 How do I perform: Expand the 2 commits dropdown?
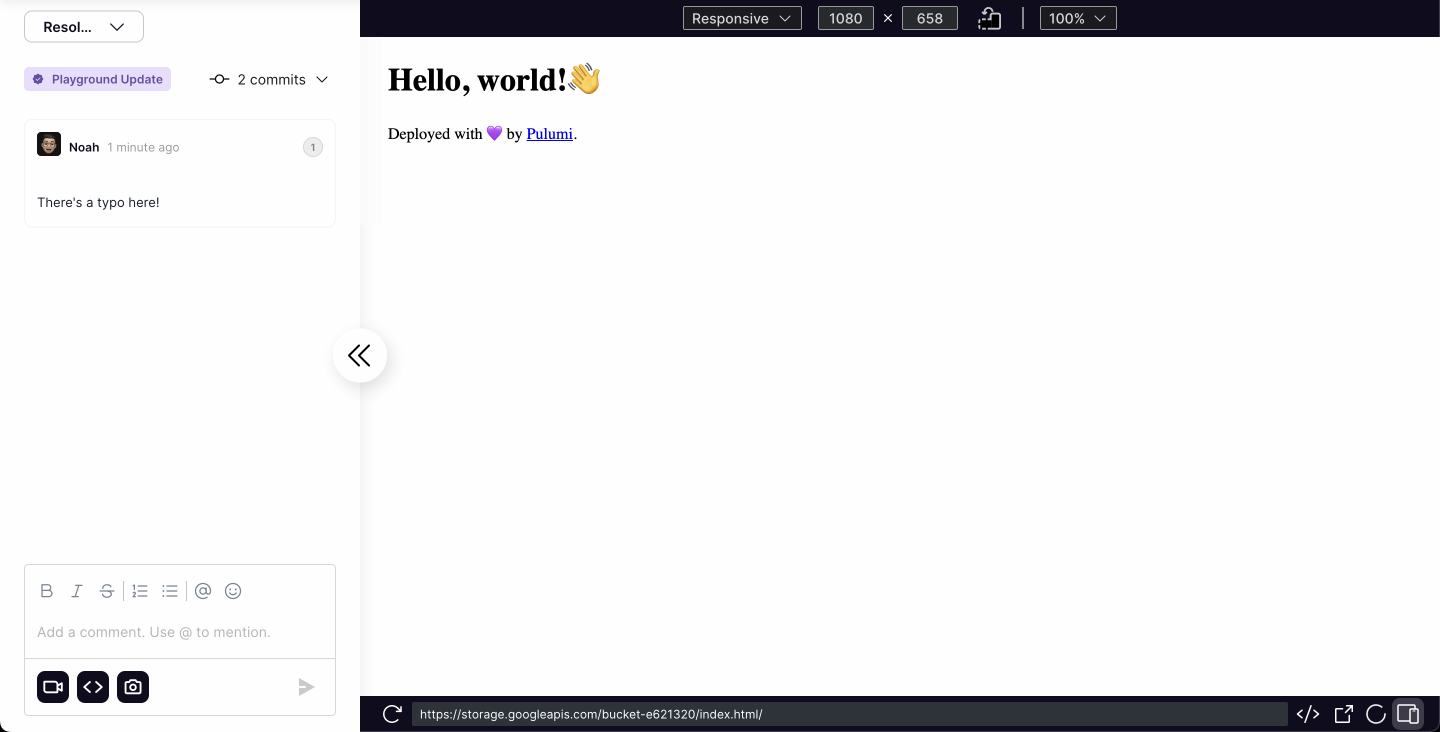pyautogui.click(x=269, y=79)
